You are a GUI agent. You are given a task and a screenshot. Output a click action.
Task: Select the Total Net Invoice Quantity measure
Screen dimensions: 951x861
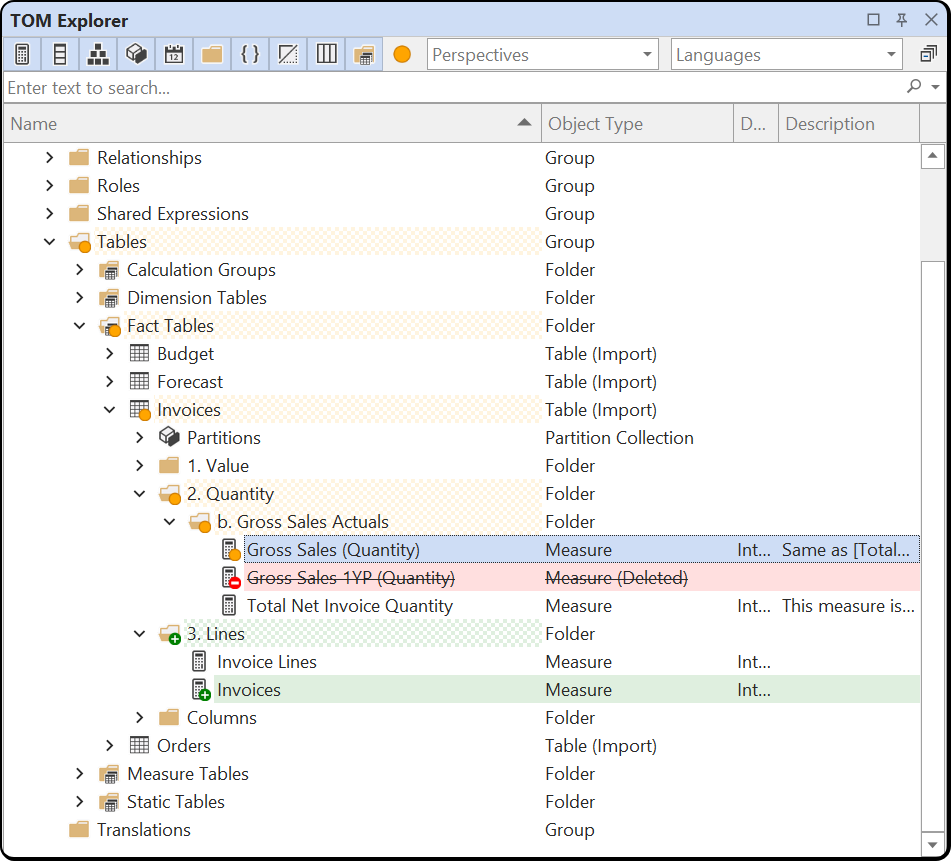[350, 606]
